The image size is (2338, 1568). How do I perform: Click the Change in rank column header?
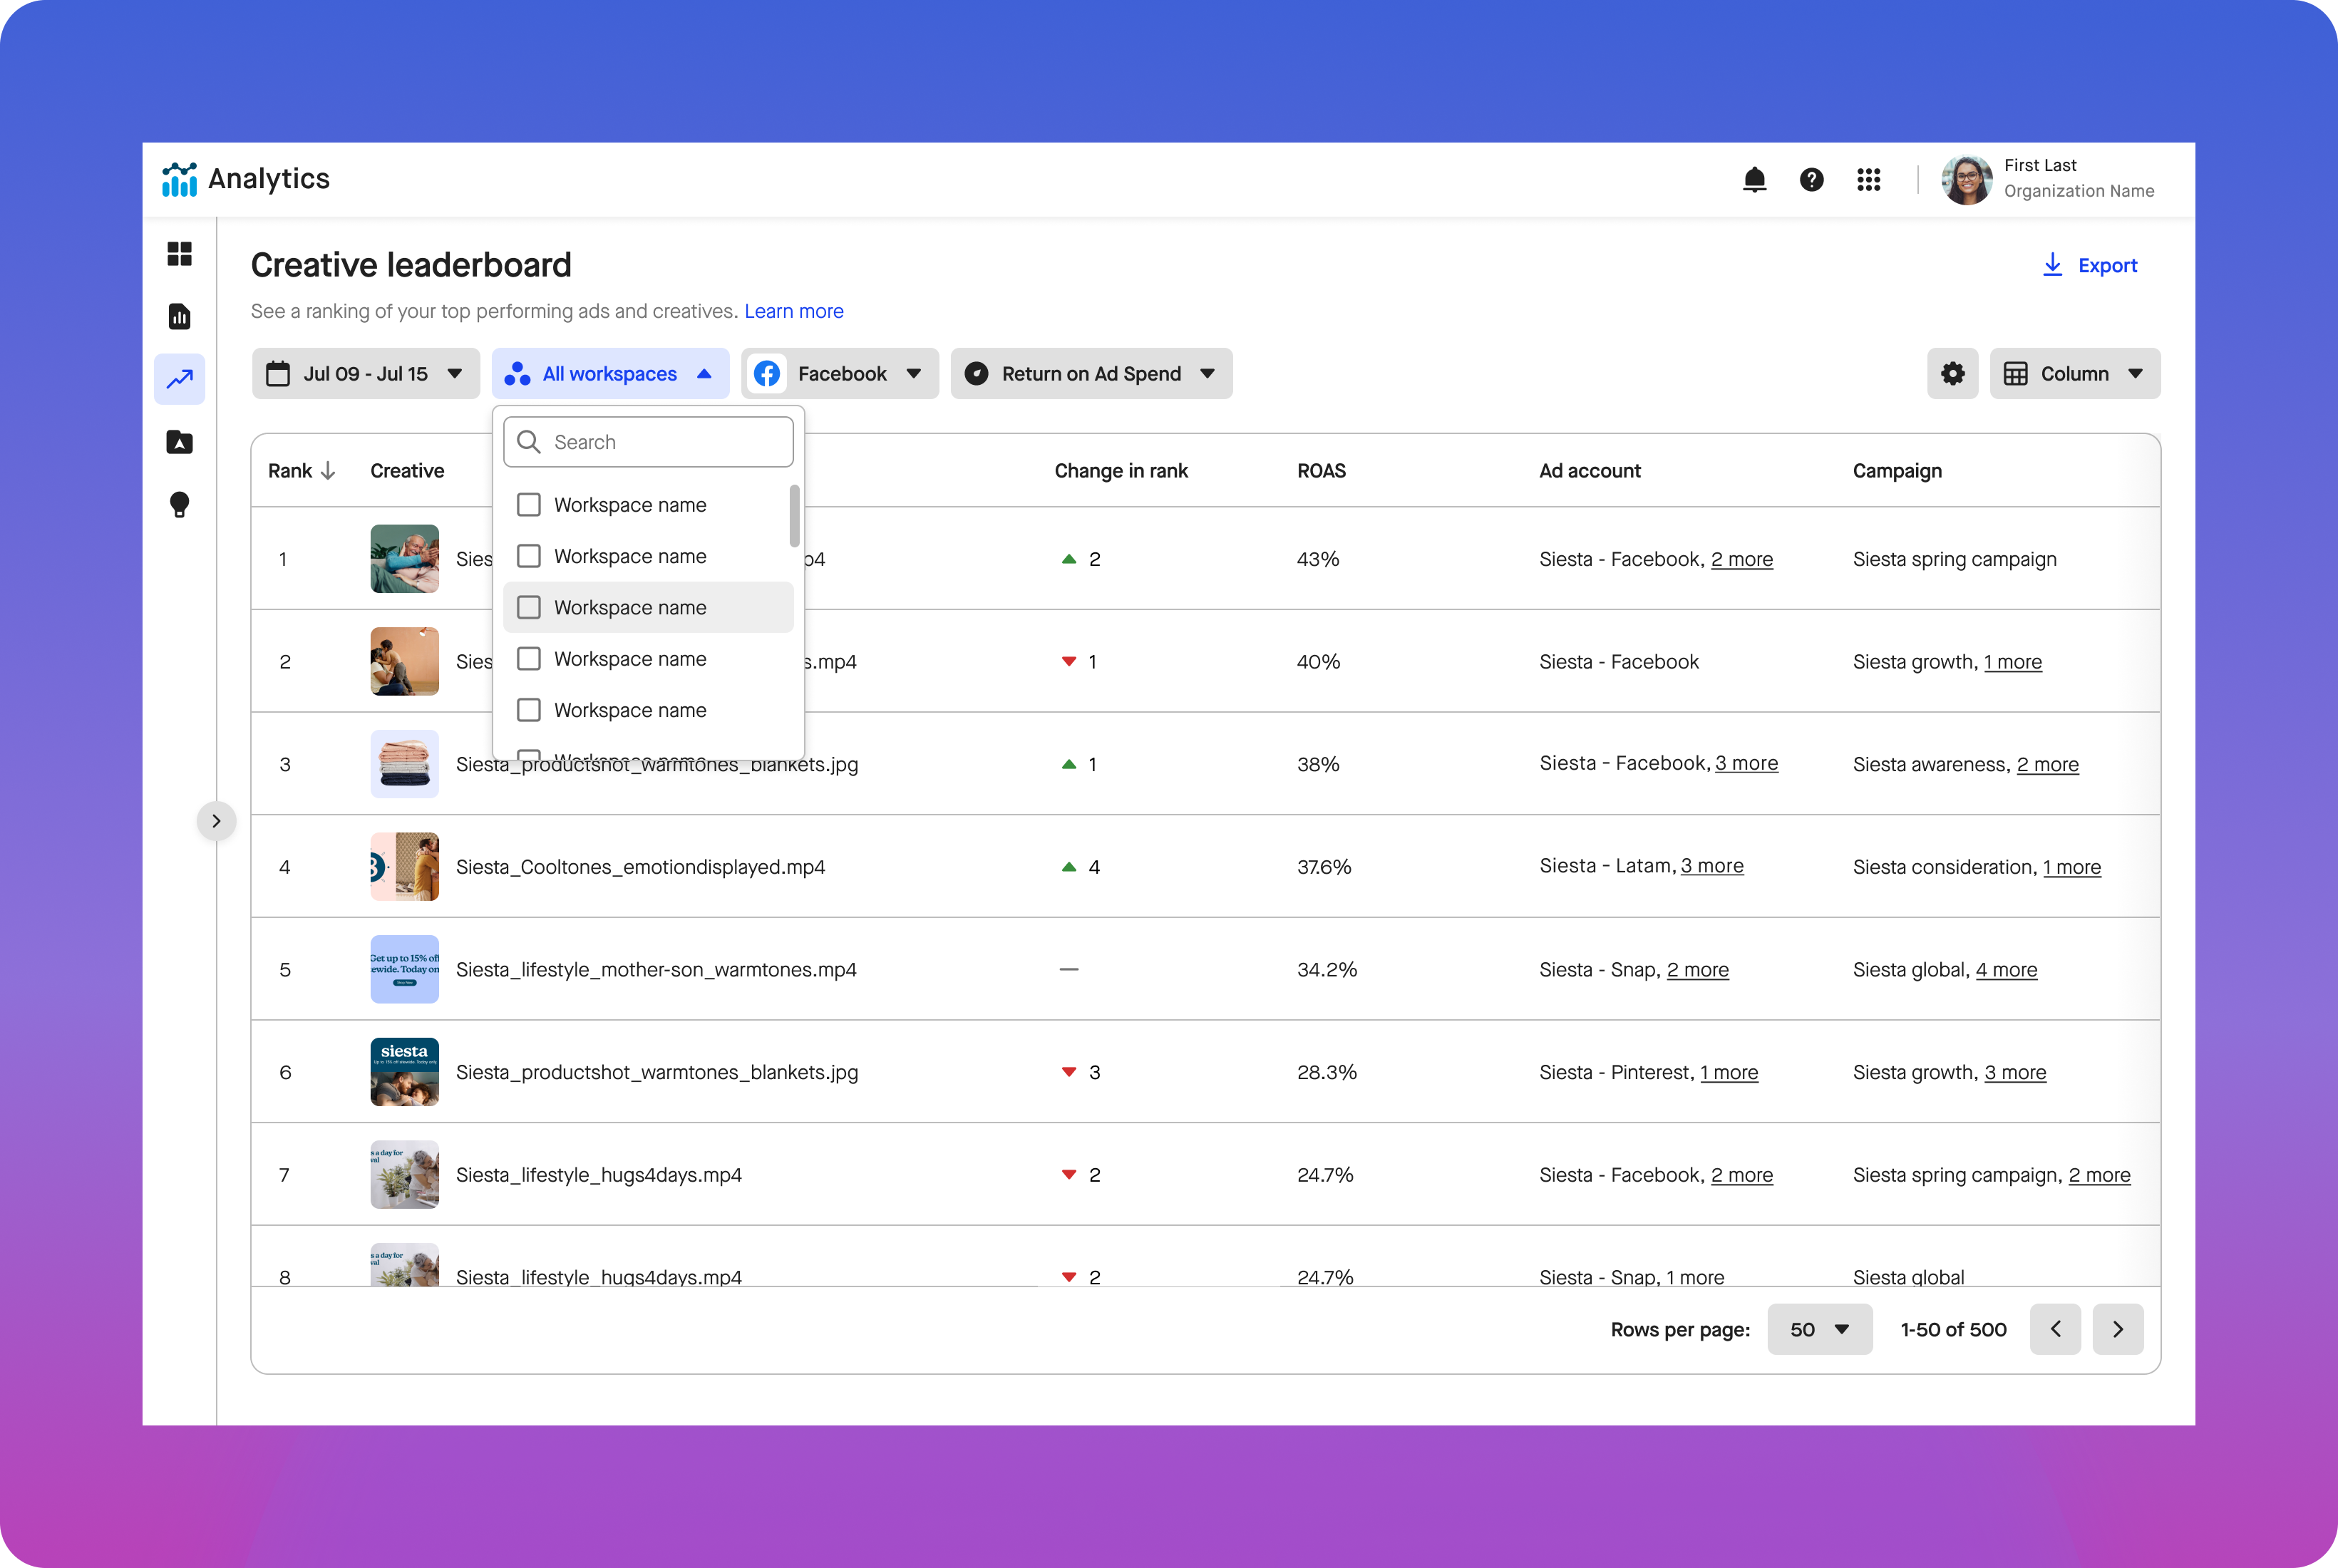pyautogui.click(x=1120, y=471)
